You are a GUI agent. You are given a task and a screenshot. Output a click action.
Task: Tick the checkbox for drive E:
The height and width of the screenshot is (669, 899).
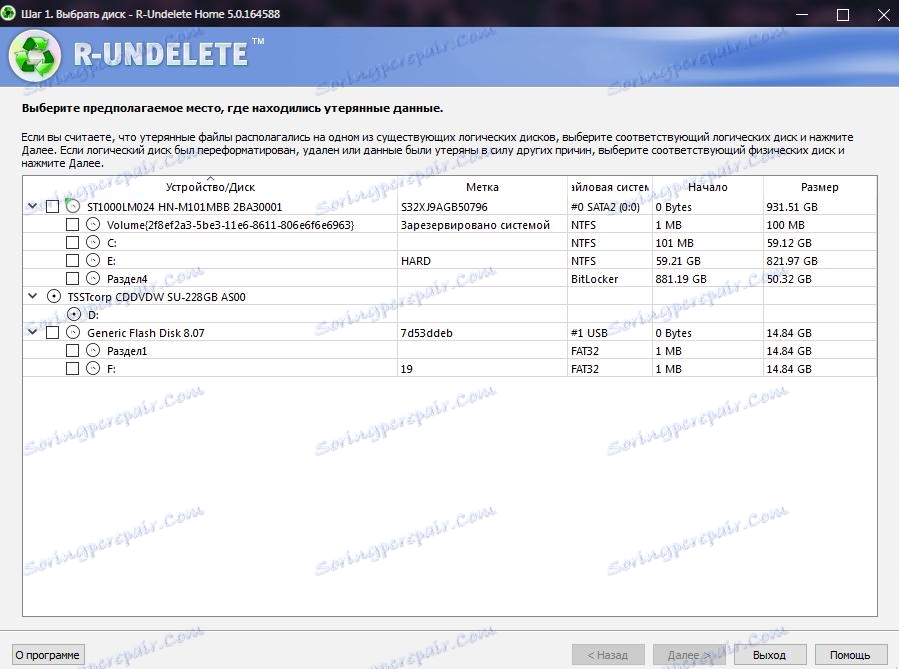click(x=72, y=260)
